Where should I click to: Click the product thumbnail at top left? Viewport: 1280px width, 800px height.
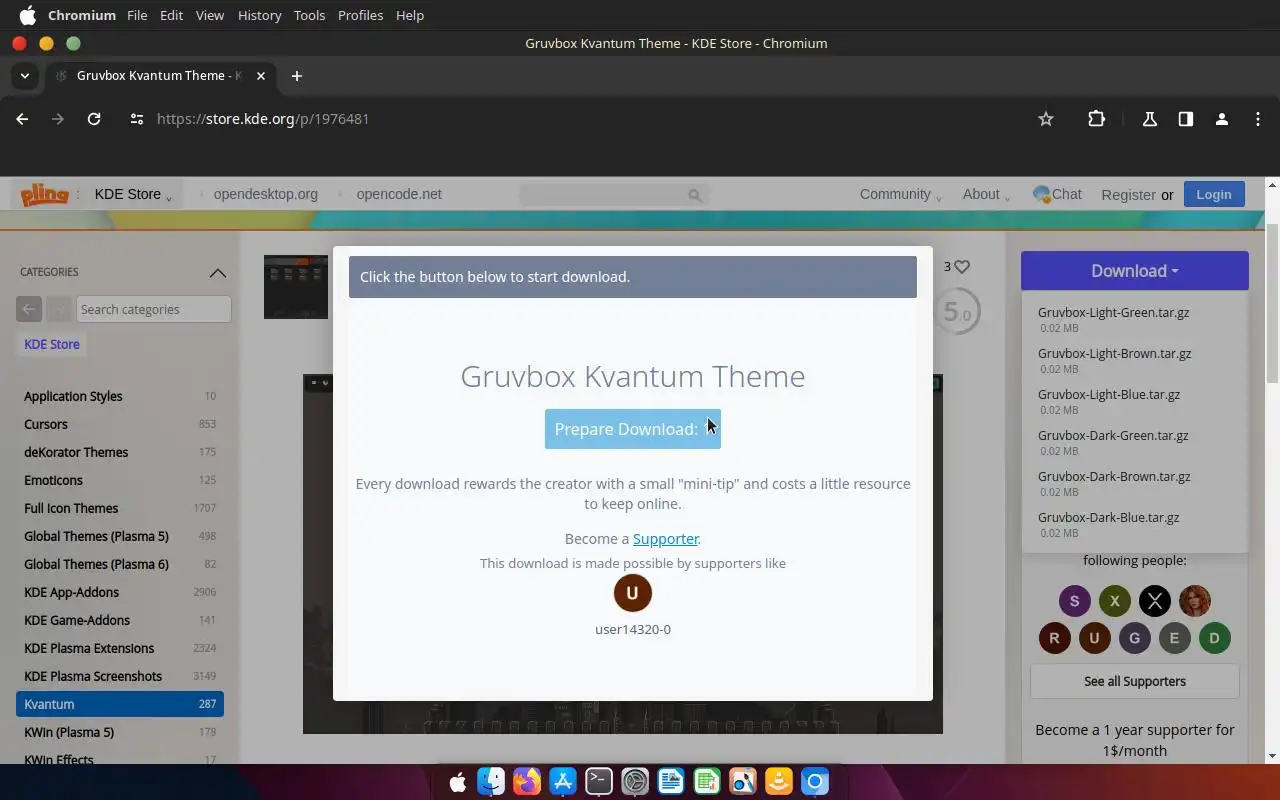pos(296,287)
